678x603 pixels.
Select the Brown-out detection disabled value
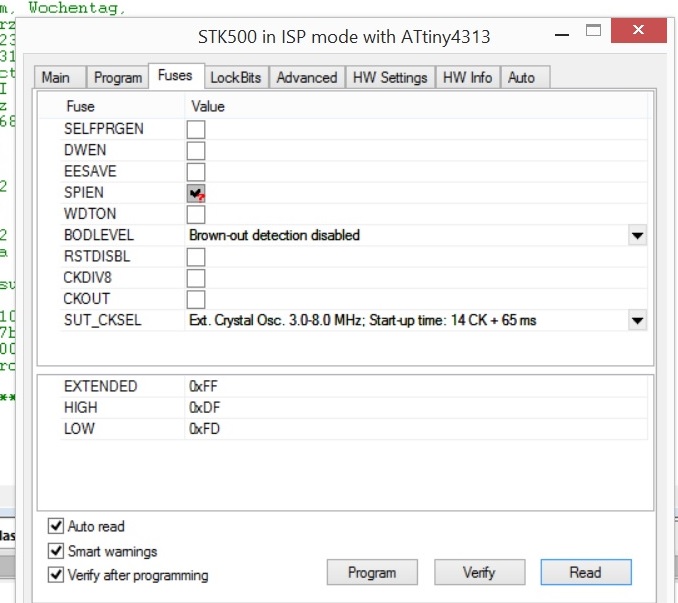coord(274,235)
